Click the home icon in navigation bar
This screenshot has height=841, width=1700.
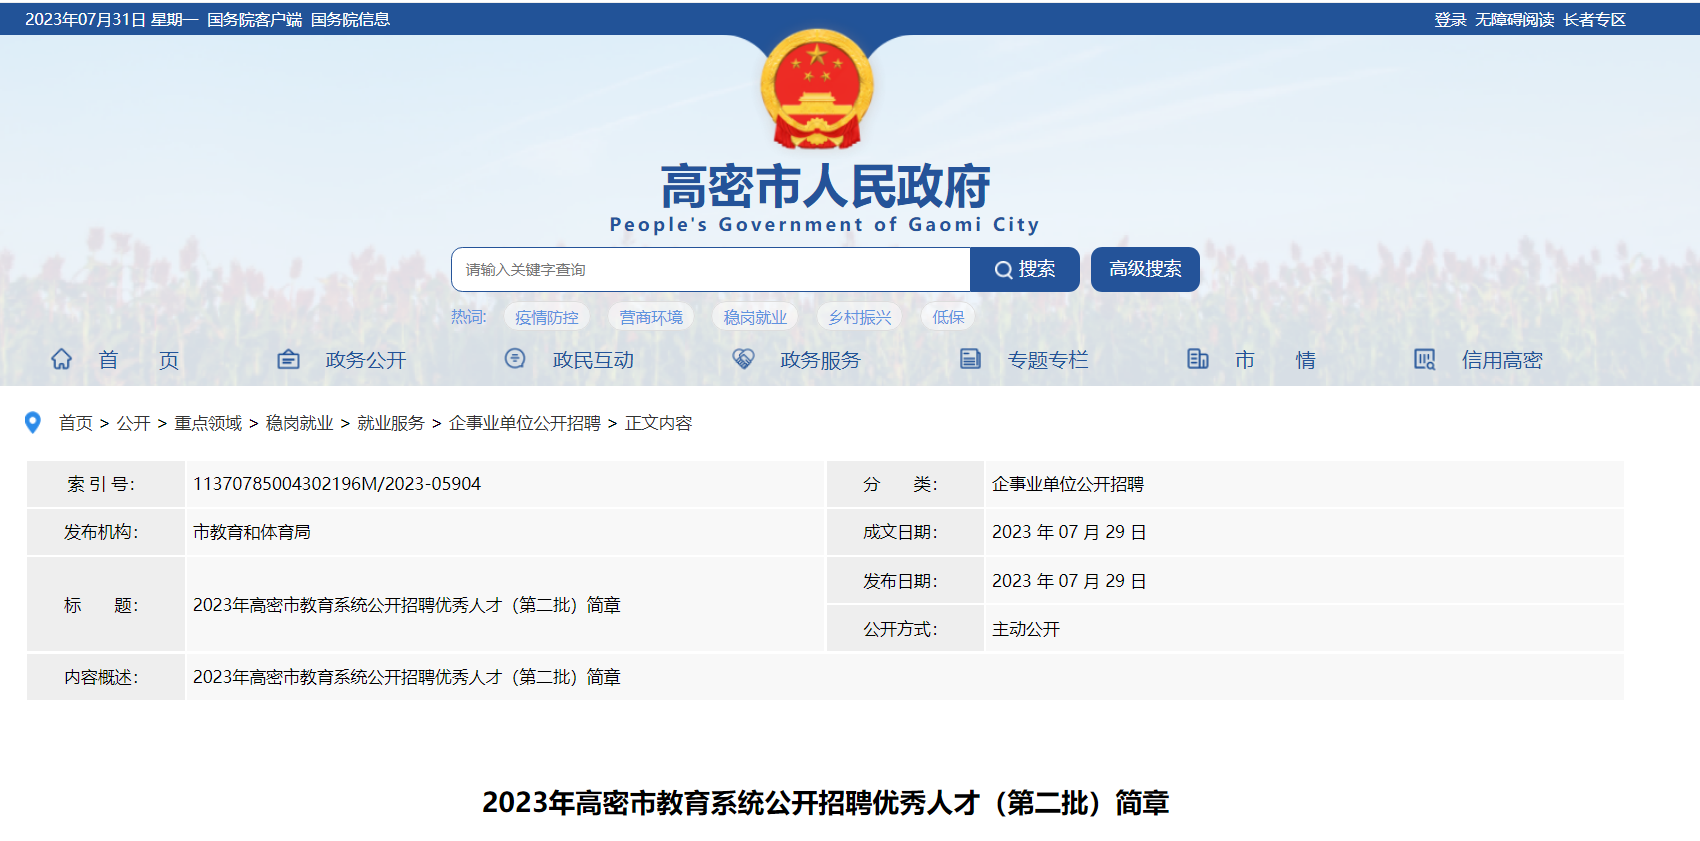tap(62, 359)
